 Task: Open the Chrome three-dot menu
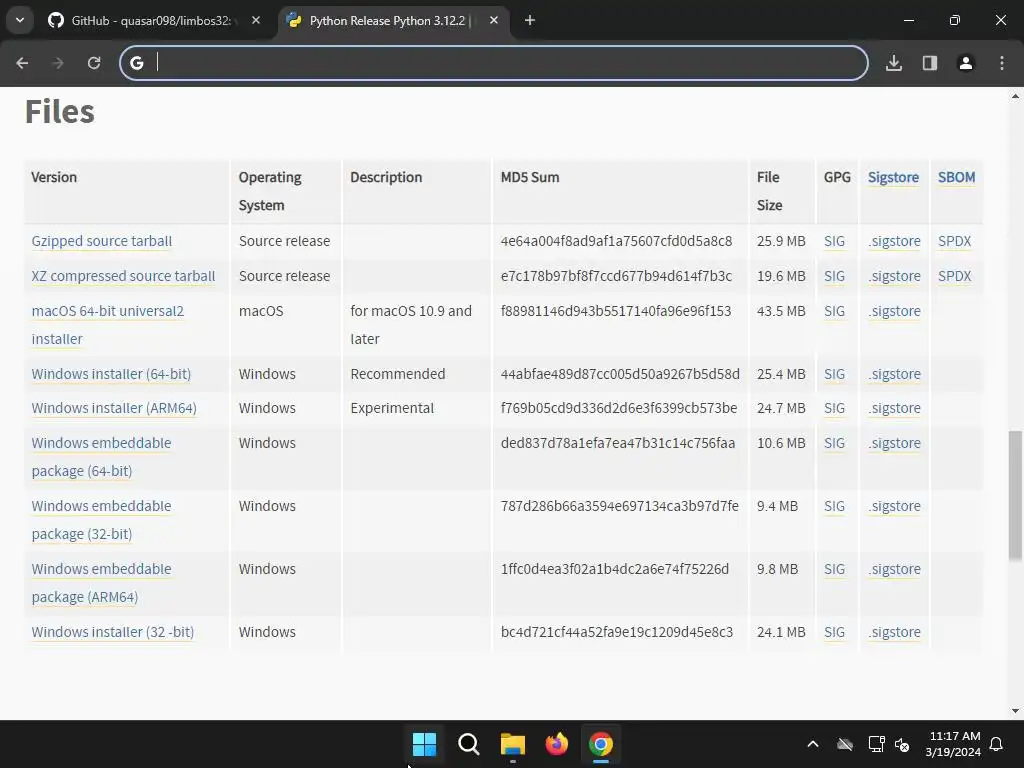coord(1002,63)
